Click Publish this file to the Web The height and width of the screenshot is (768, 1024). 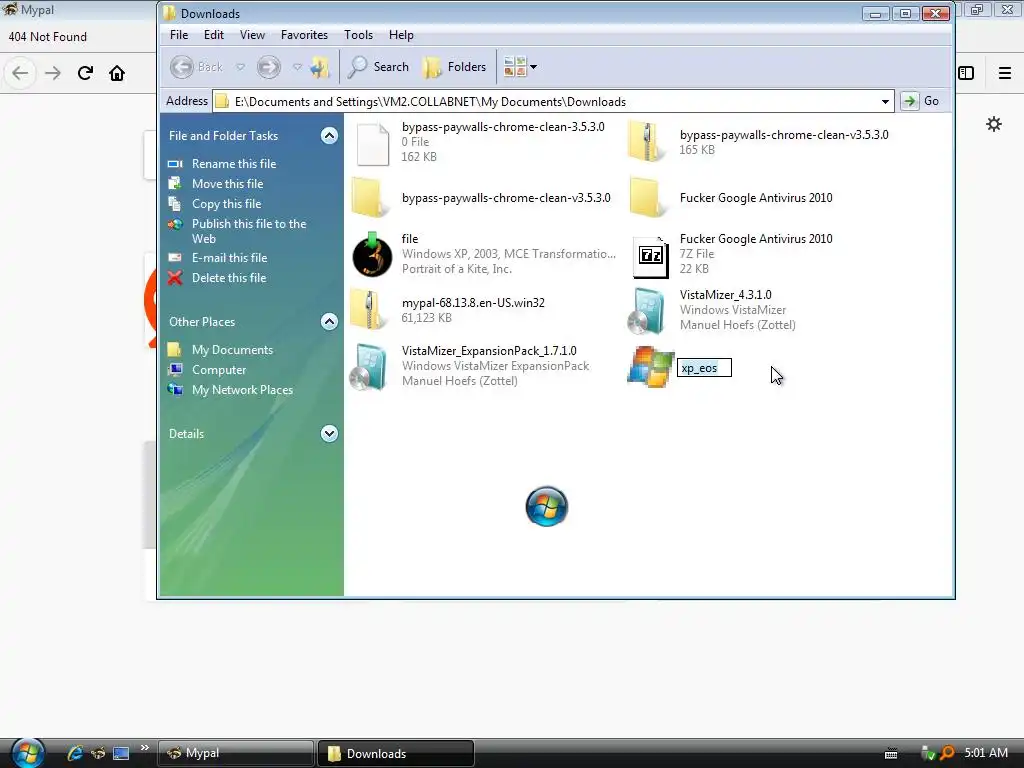(249, 231)
